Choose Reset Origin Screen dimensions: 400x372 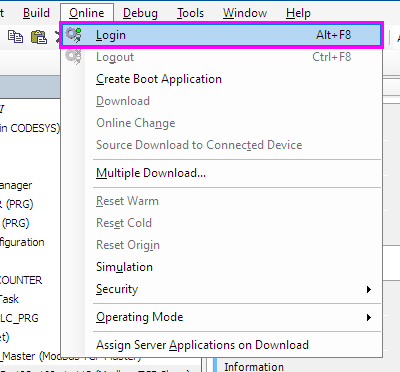[x=221, y=245]
